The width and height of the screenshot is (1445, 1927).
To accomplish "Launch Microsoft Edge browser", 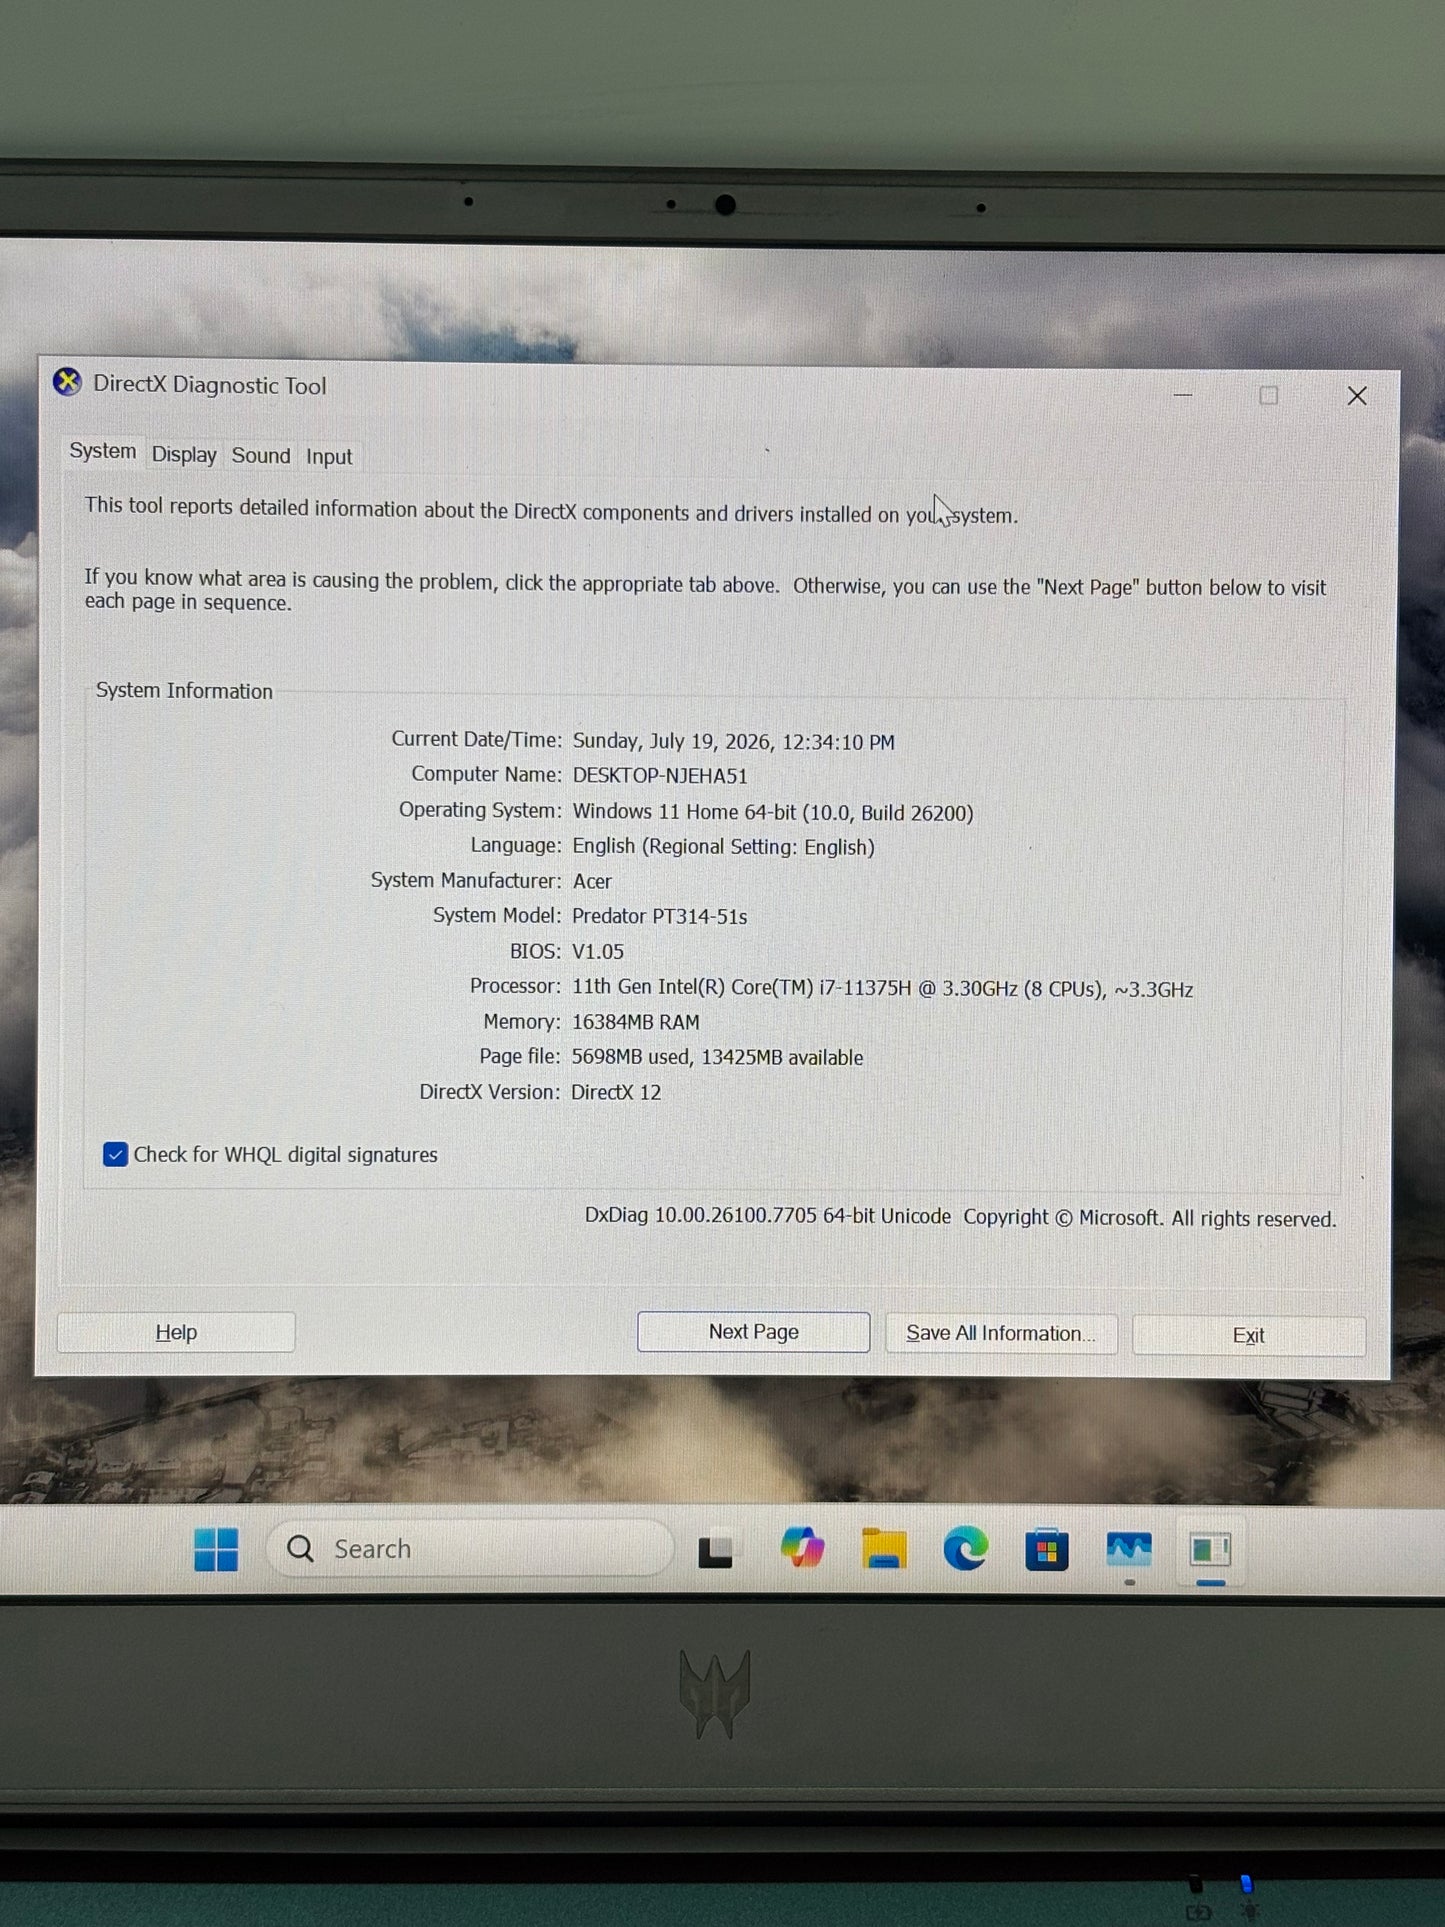I will pos(965,1549).
